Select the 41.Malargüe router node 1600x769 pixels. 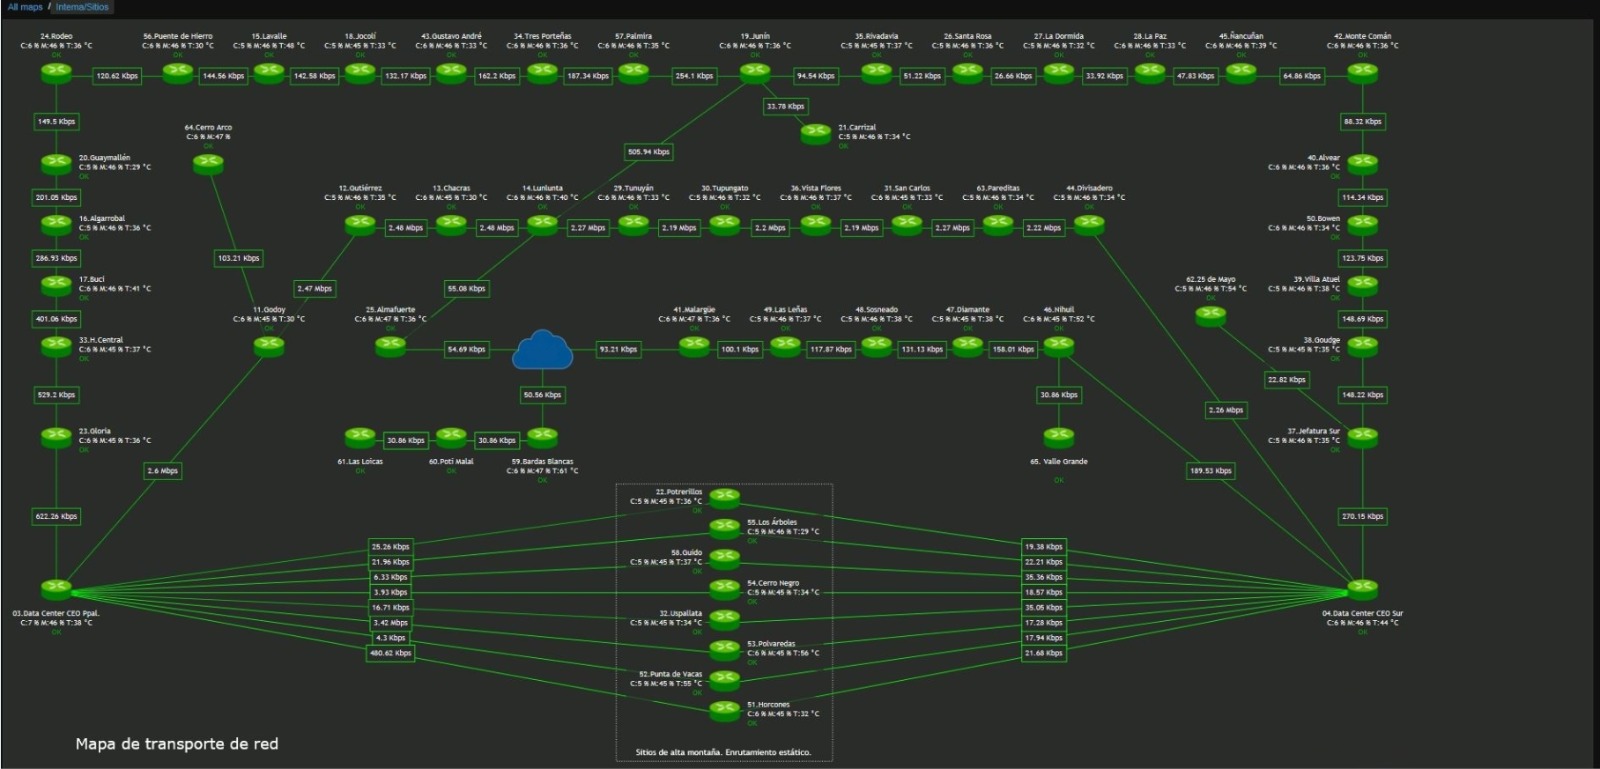coord(694,346)
